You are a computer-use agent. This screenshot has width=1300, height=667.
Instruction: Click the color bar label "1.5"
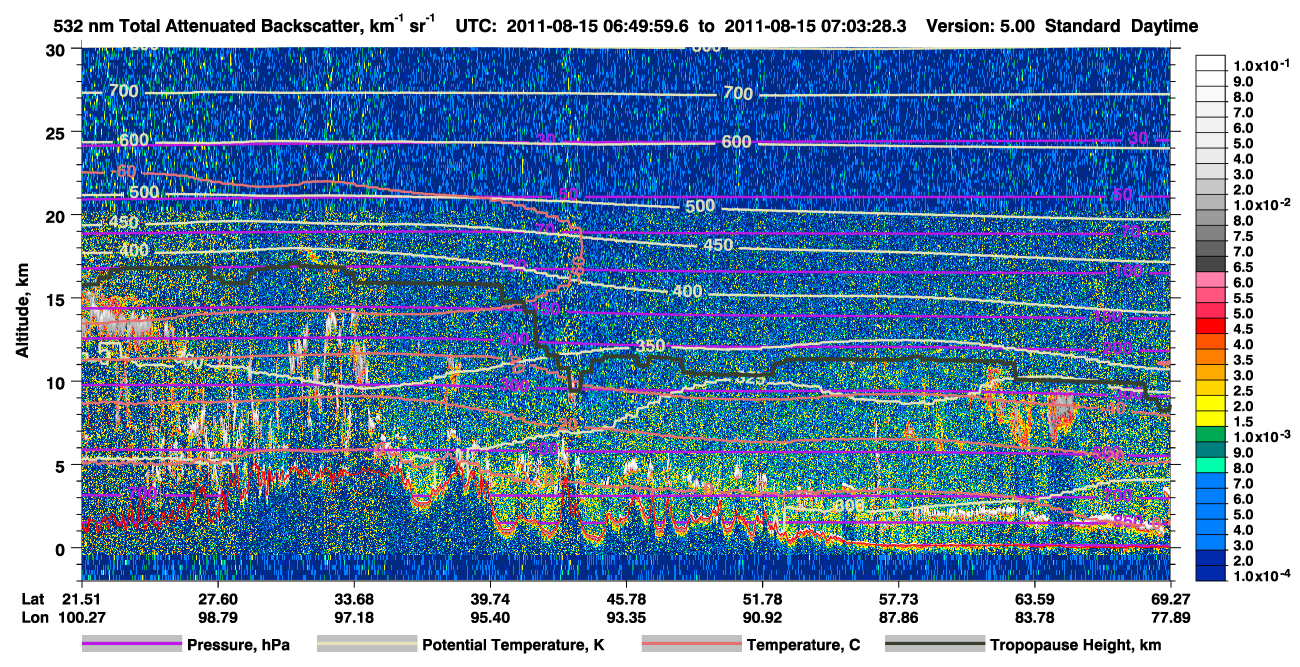tap(1243, 421)
